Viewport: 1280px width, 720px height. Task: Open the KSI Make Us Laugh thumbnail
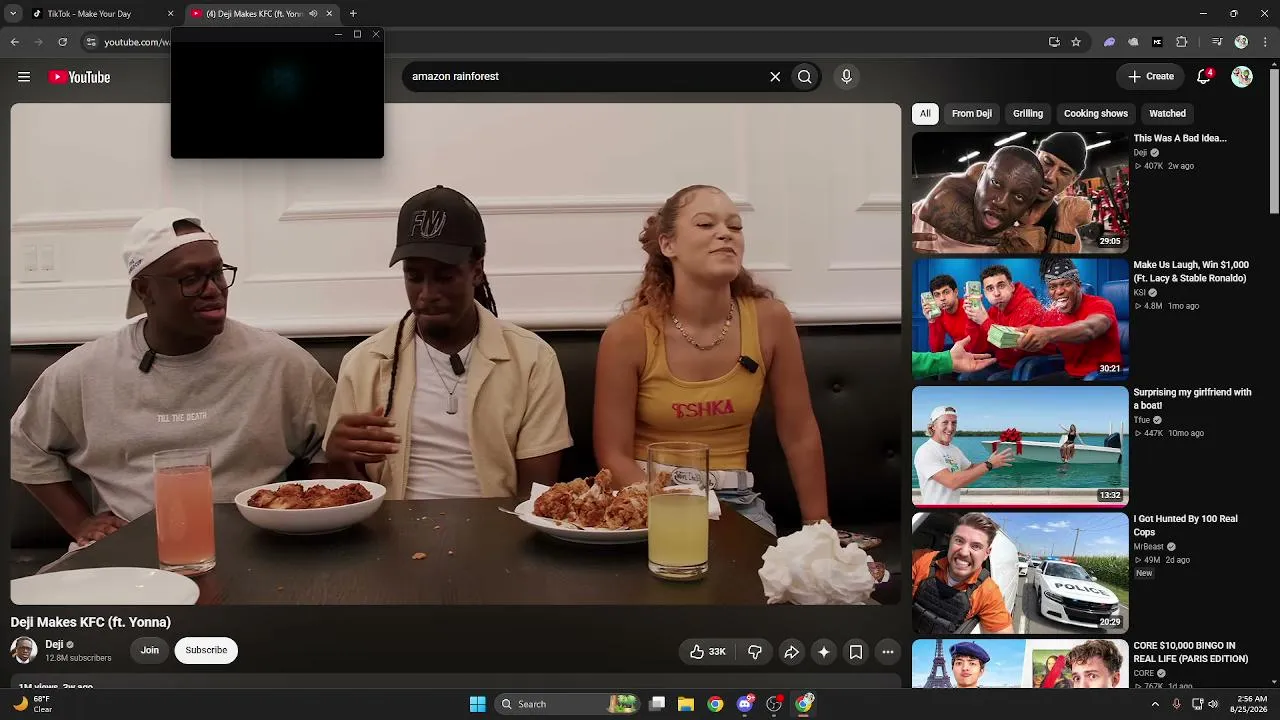coord(1020,318)
